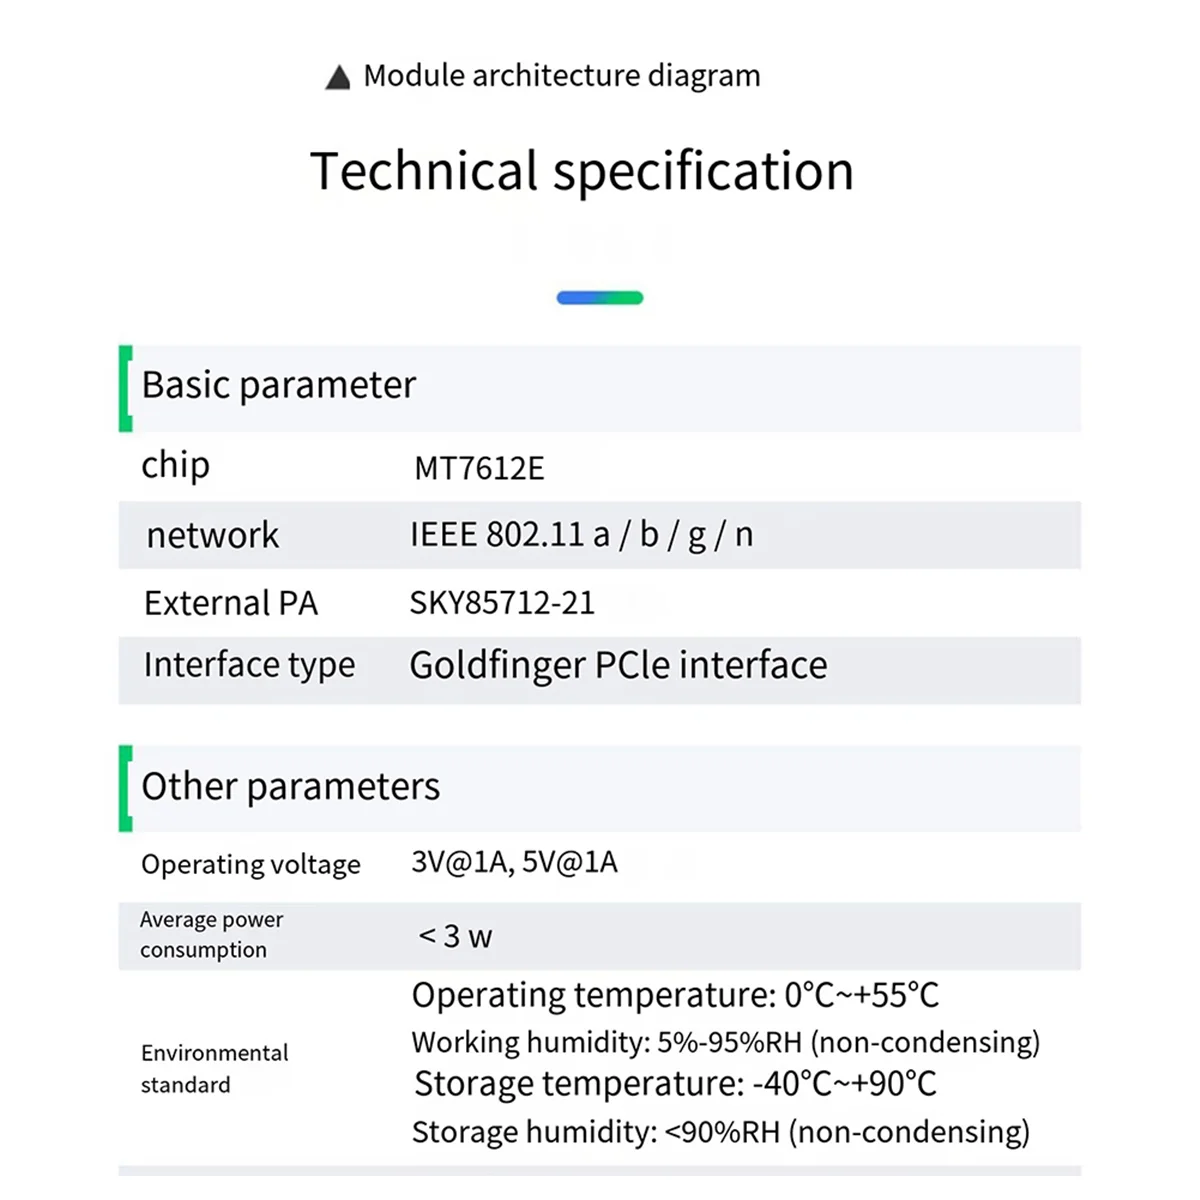Click the IEEE 802.11 a/b/g/n value
Screen dimensions: 1200x1200
(581, 535)
